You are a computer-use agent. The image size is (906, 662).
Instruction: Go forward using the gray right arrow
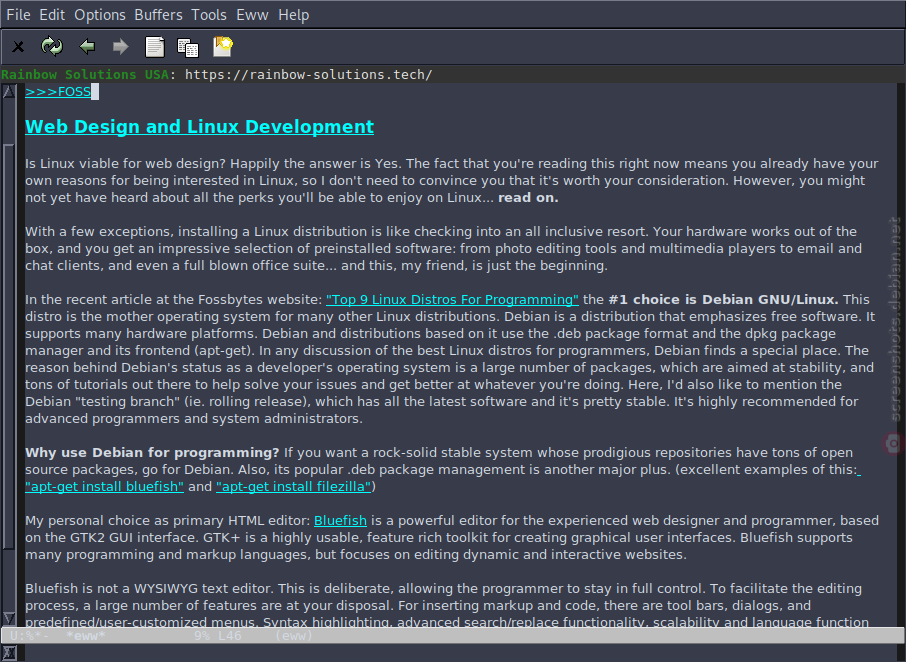click(121, 46)
